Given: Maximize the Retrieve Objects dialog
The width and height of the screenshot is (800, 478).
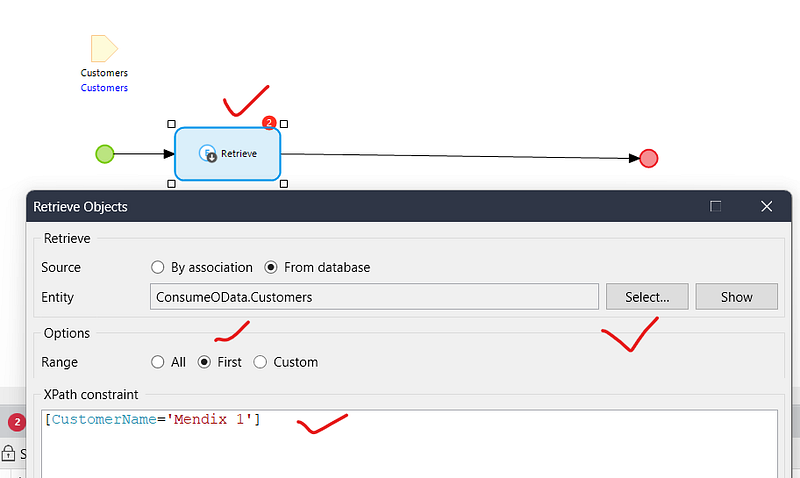Looking at the screenshot, I should click(716, 206).
